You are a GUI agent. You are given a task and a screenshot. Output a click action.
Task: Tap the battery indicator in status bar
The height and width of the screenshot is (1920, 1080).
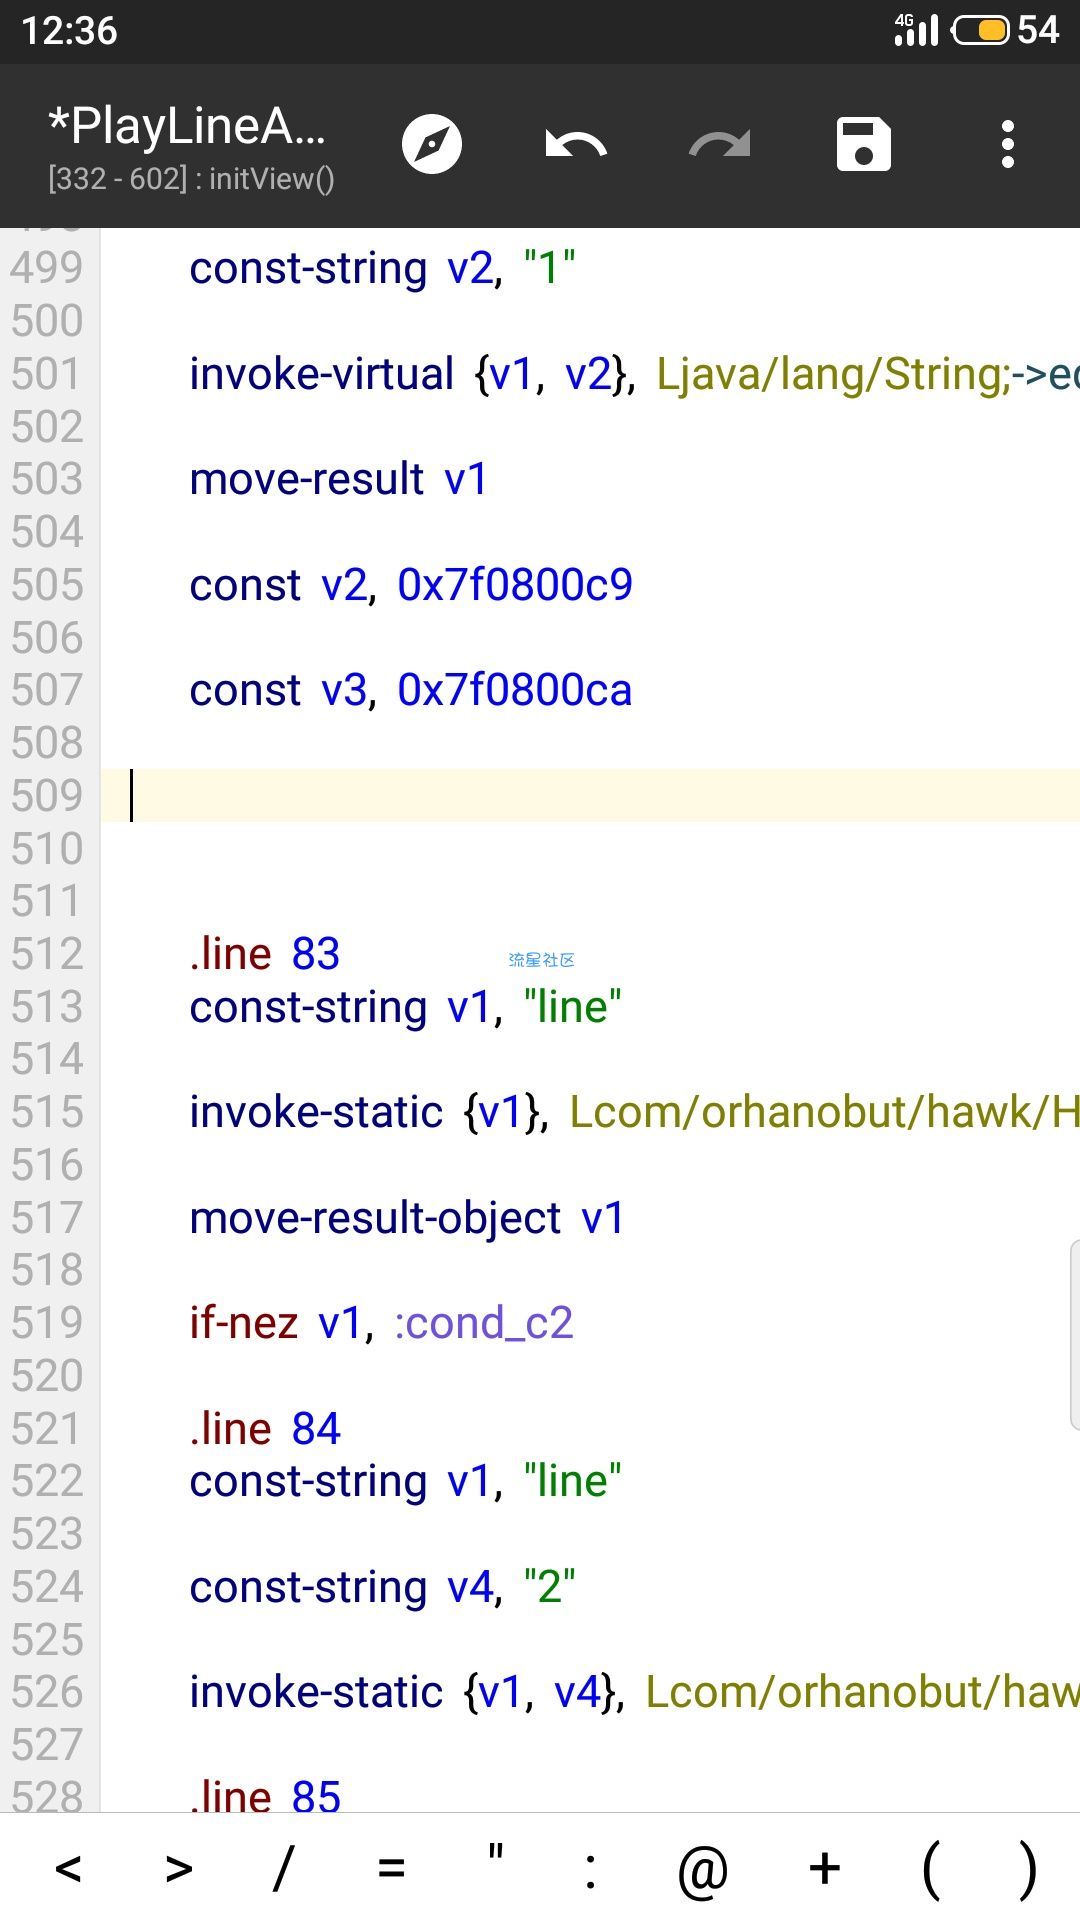(980, 31)
